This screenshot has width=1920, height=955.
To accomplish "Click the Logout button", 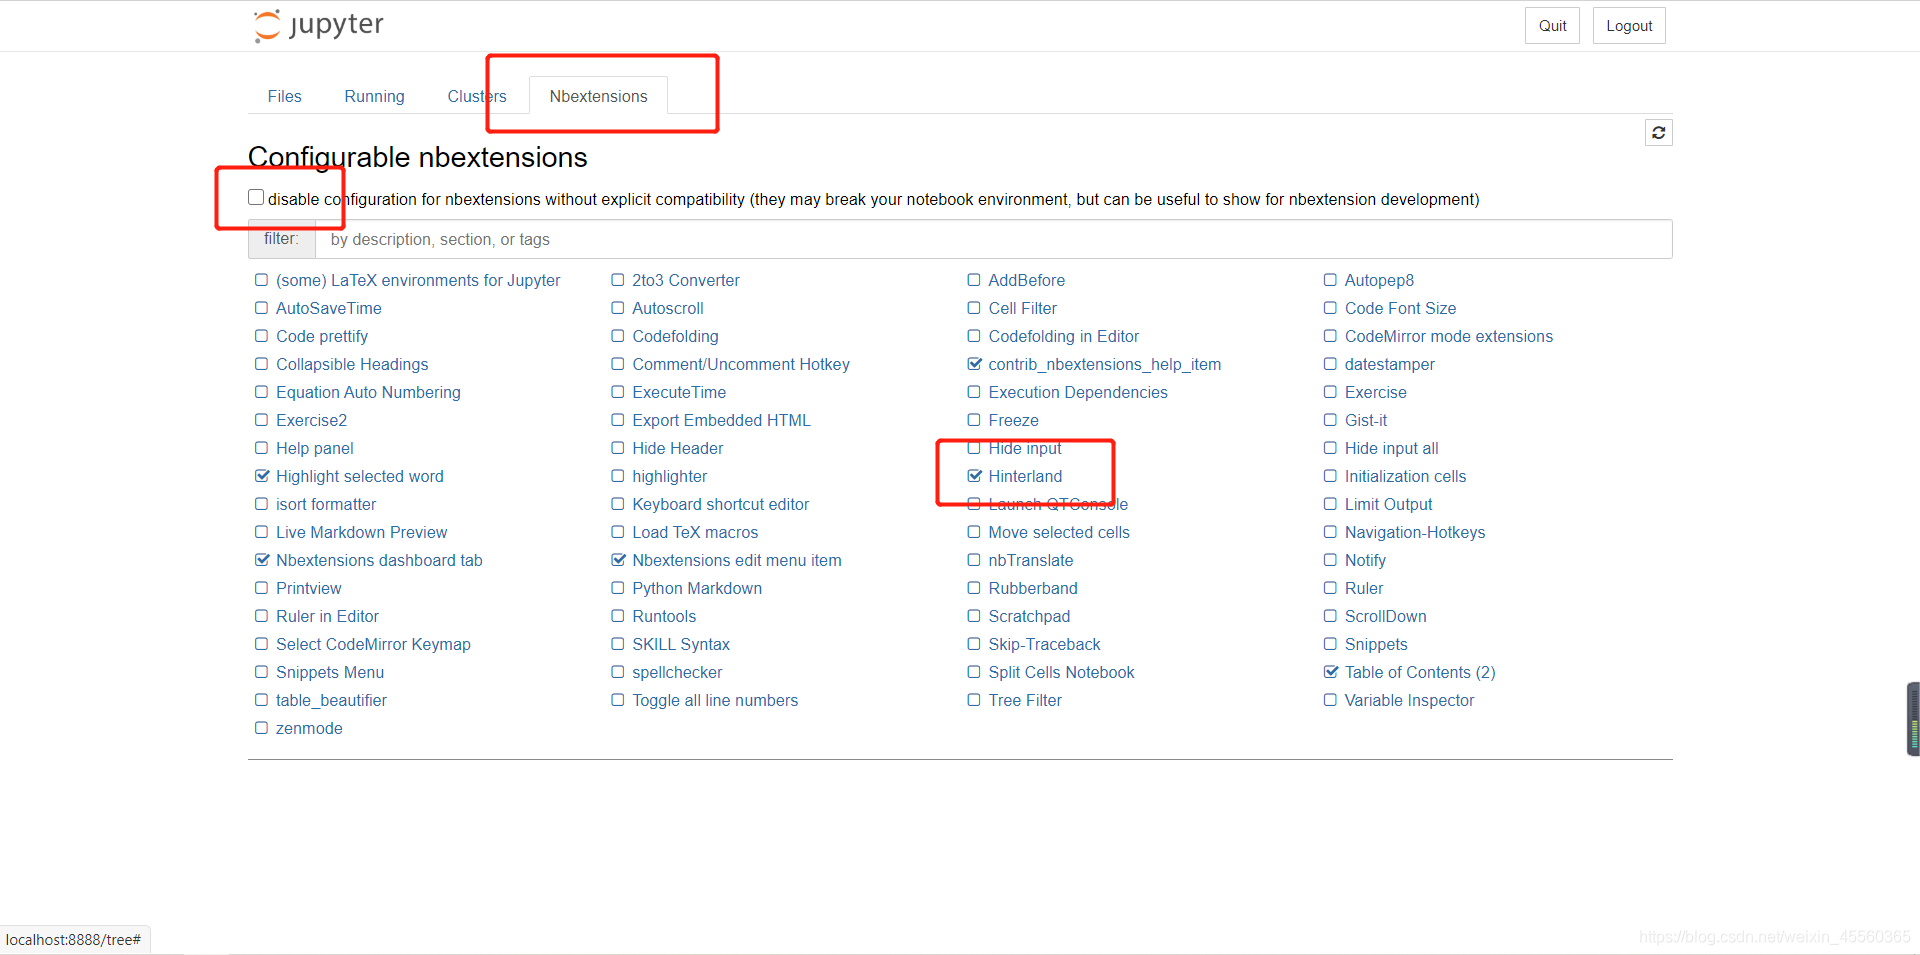I will coord(1629,26).
